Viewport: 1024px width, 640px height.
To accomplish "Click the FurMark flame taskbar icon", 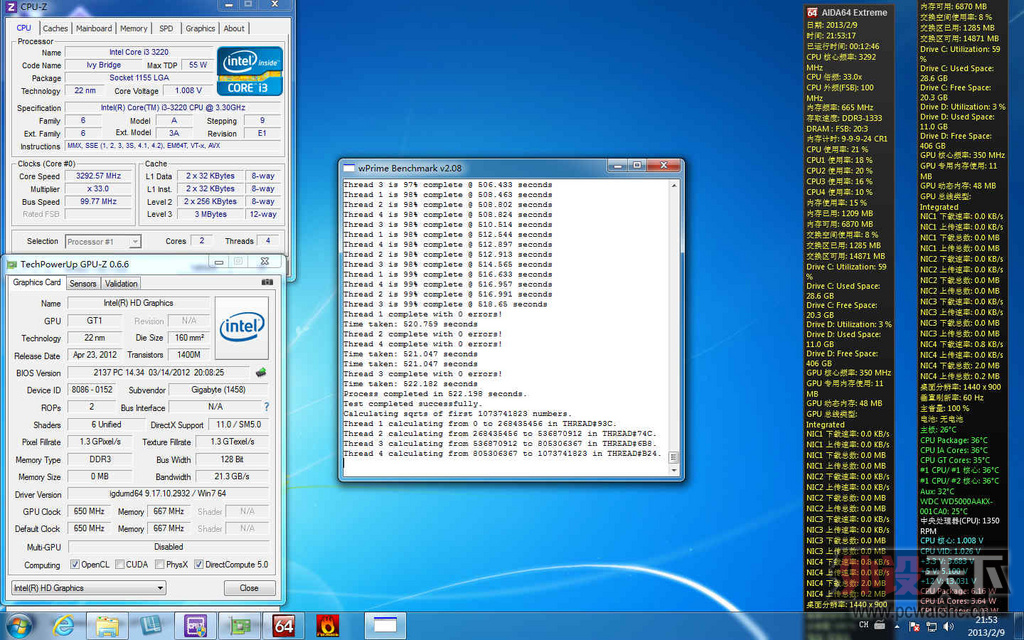I will click(327, 626).
